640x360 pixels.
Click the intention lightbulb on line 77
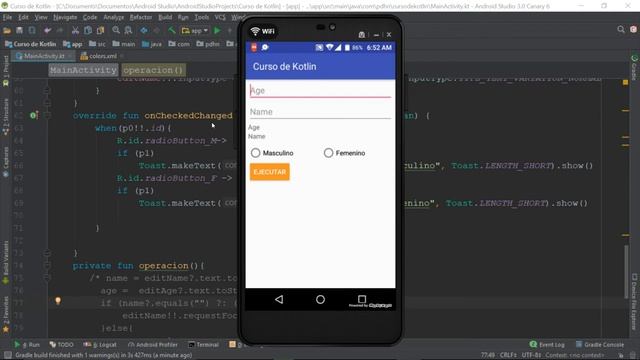click(x=58, y=301)
